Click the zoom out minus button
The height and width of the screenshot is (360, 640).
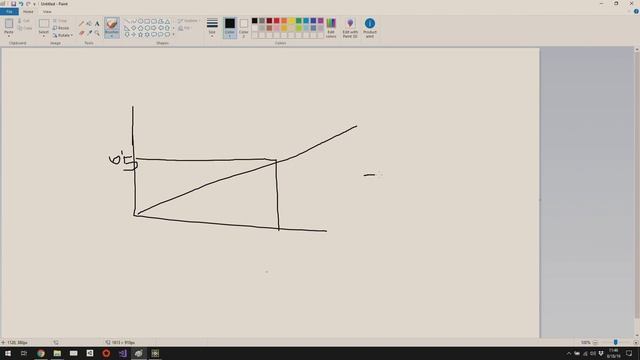click(596, 342)
